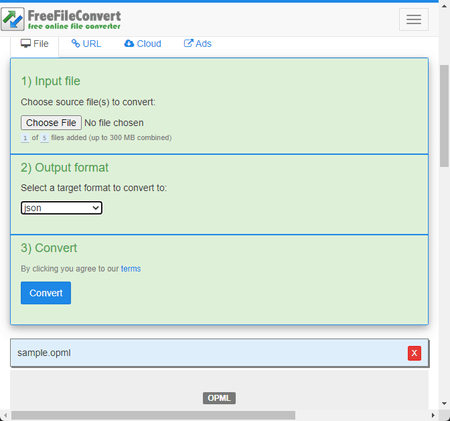Open the Cloud tab

click(143, 44)
